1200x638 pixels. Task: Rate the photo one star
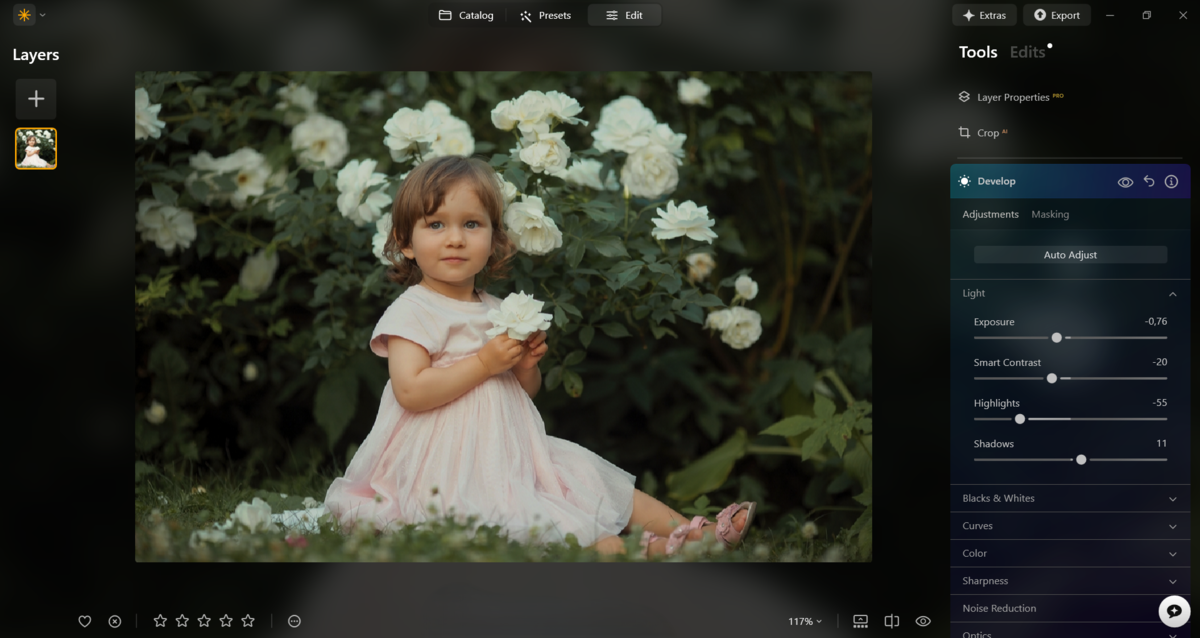pyautogui.click(x=160, y=621)
